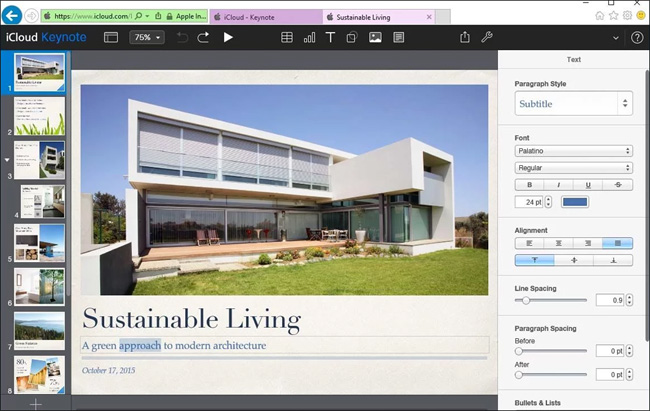Toggle bold text formatting
The height and width of the screenshot is (411, 650).
tap(529, 185)
